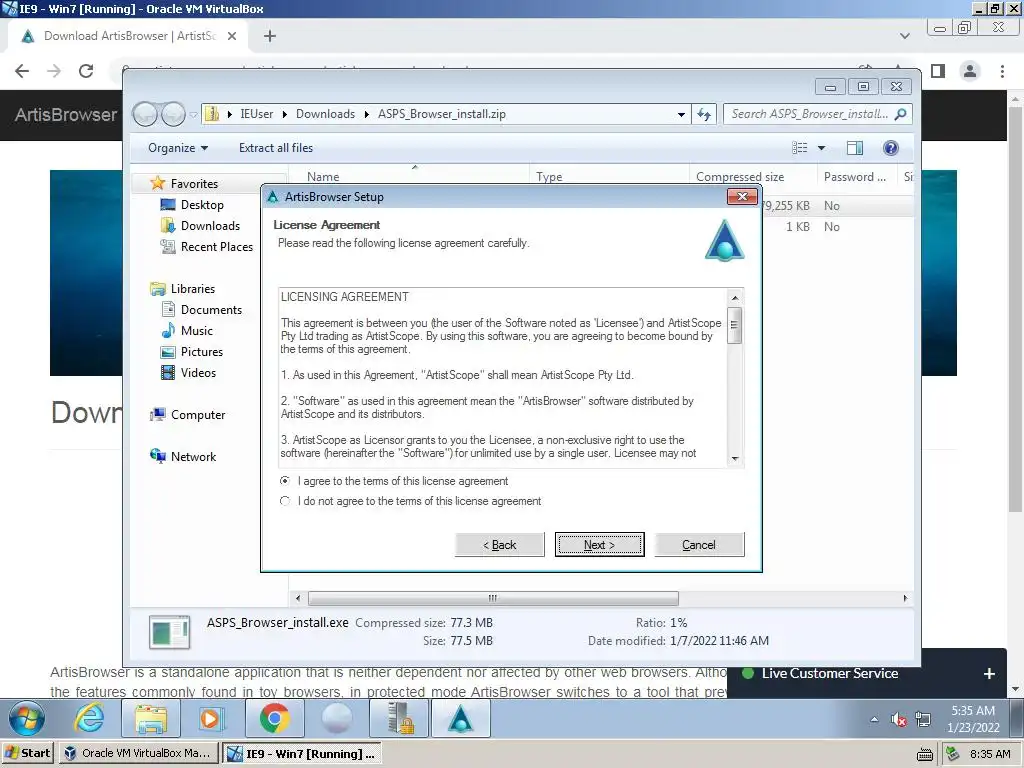Select 'I do not agree' radio button
The image size is (1024, 768).
pyautogui.click(x=285, y=501)
